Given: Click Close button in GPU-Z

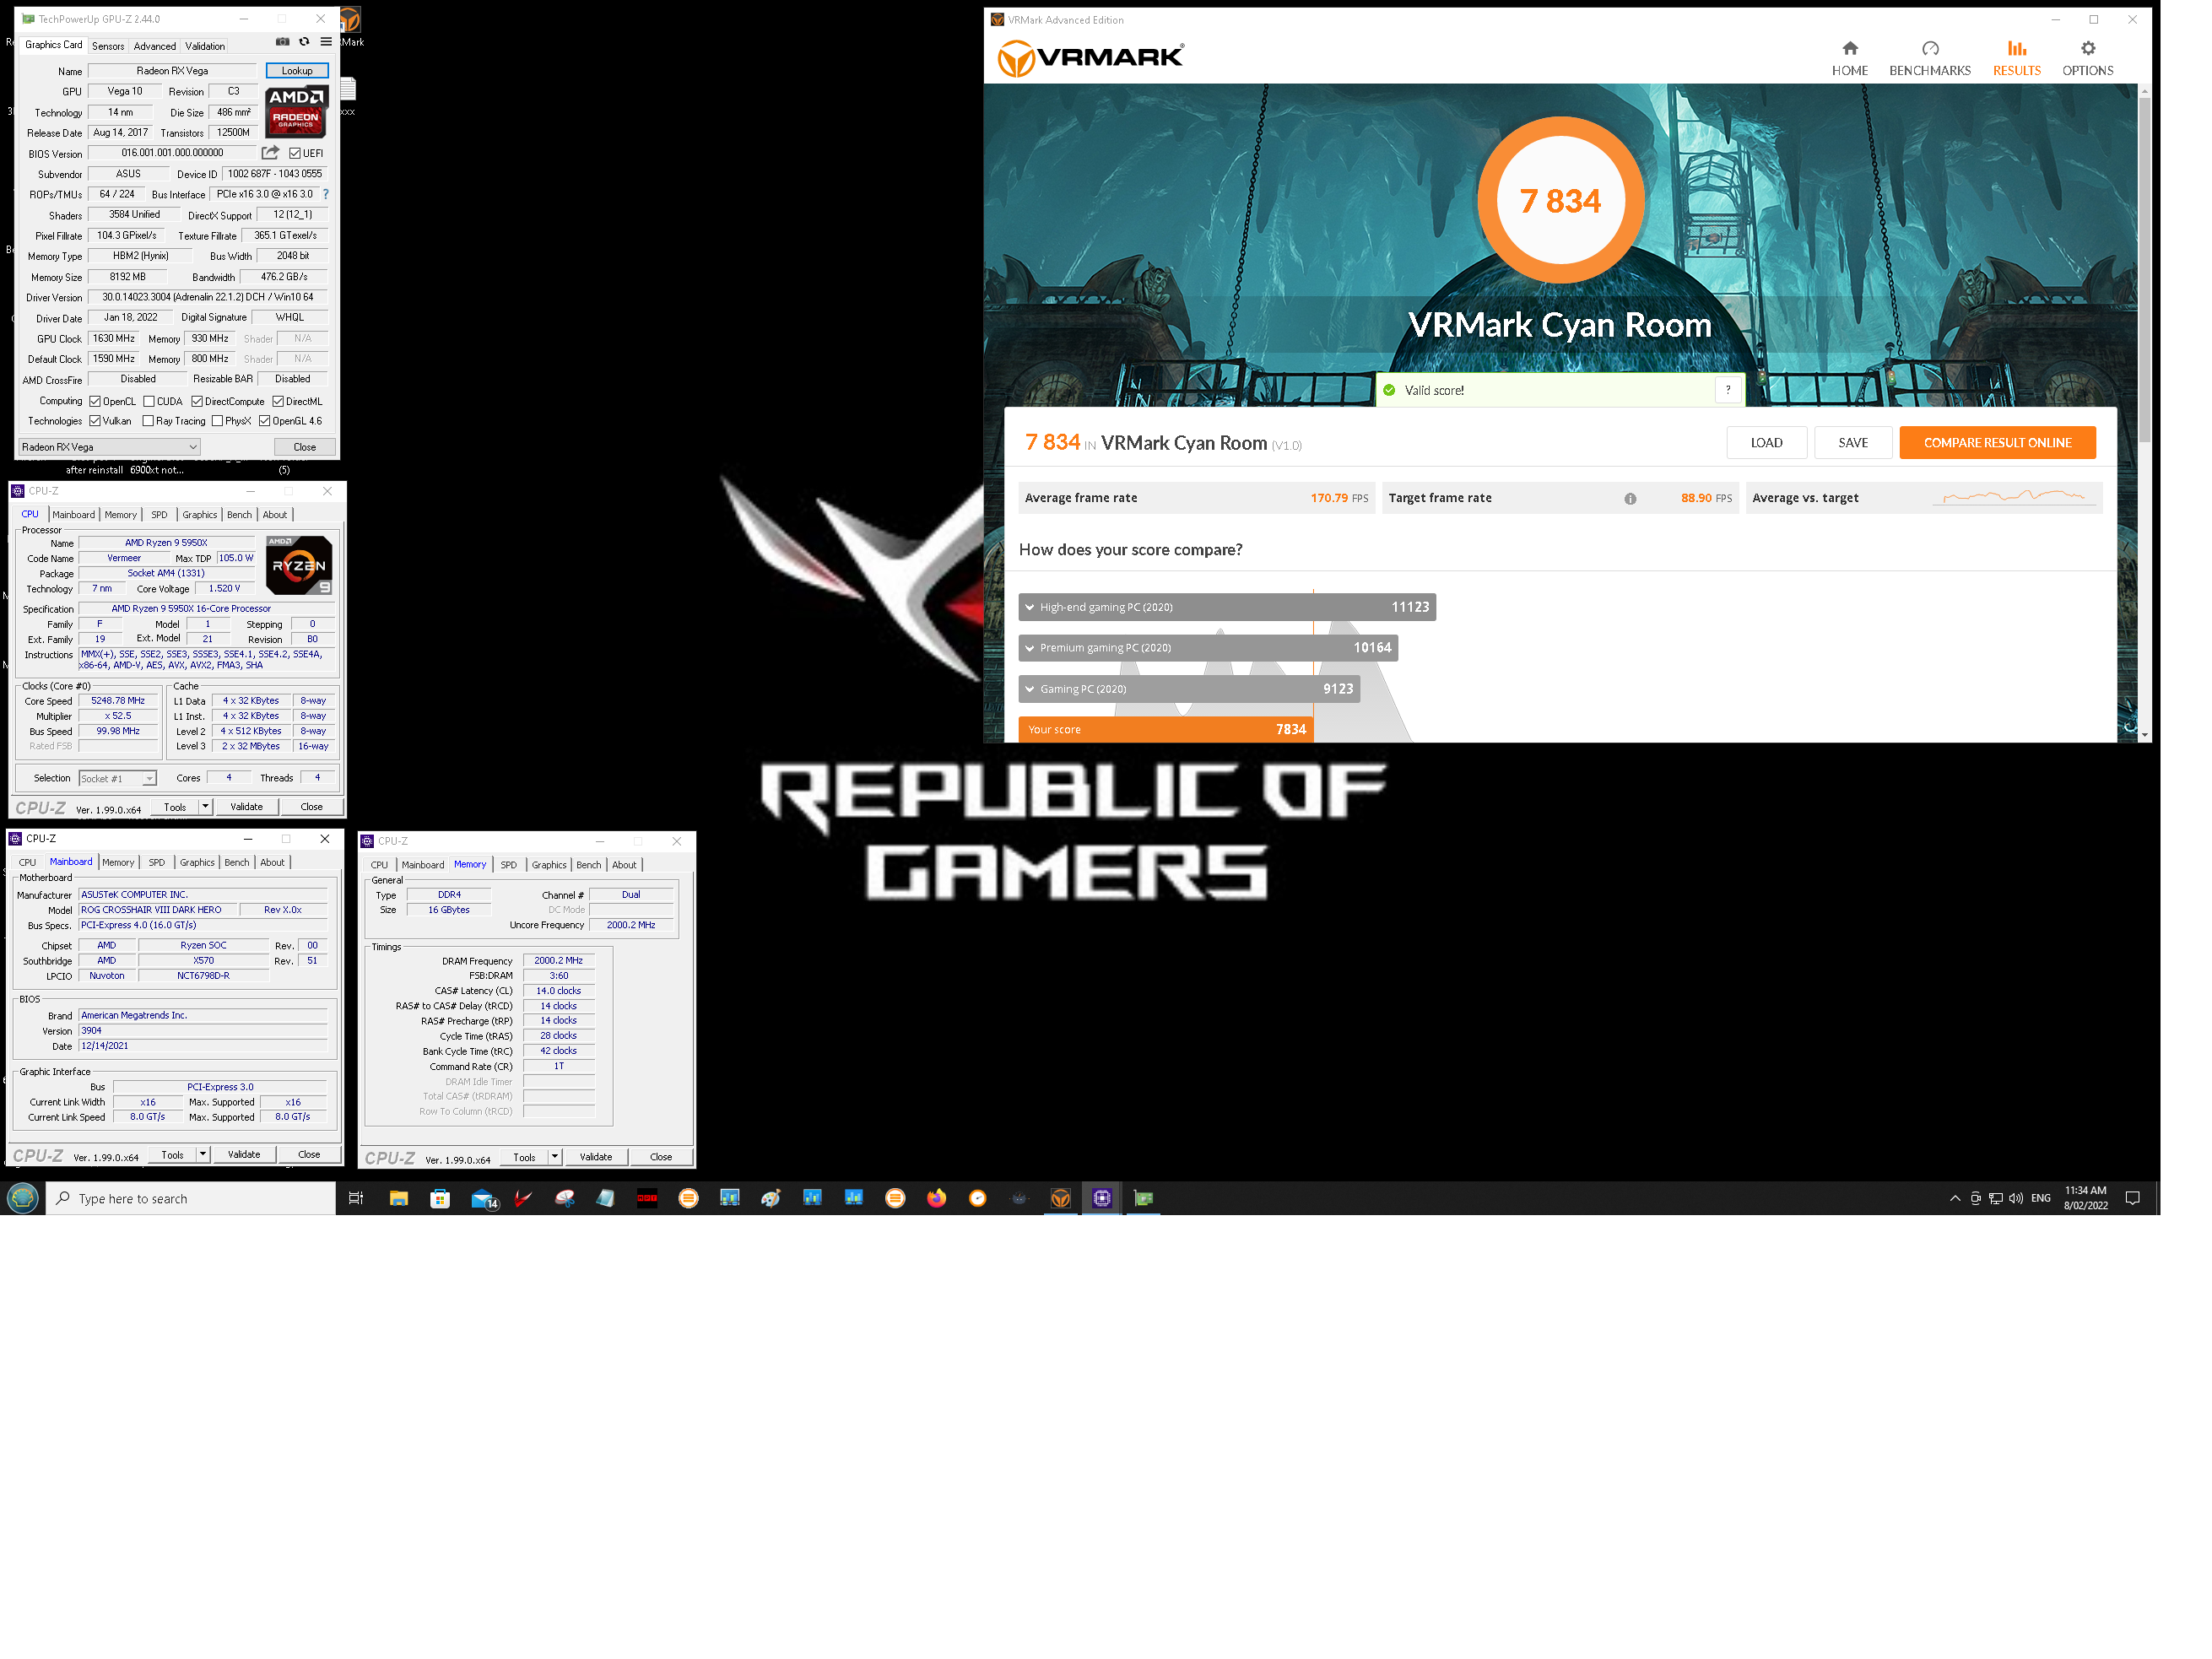Looking at the screenshot, I should [x=305, y=447].
